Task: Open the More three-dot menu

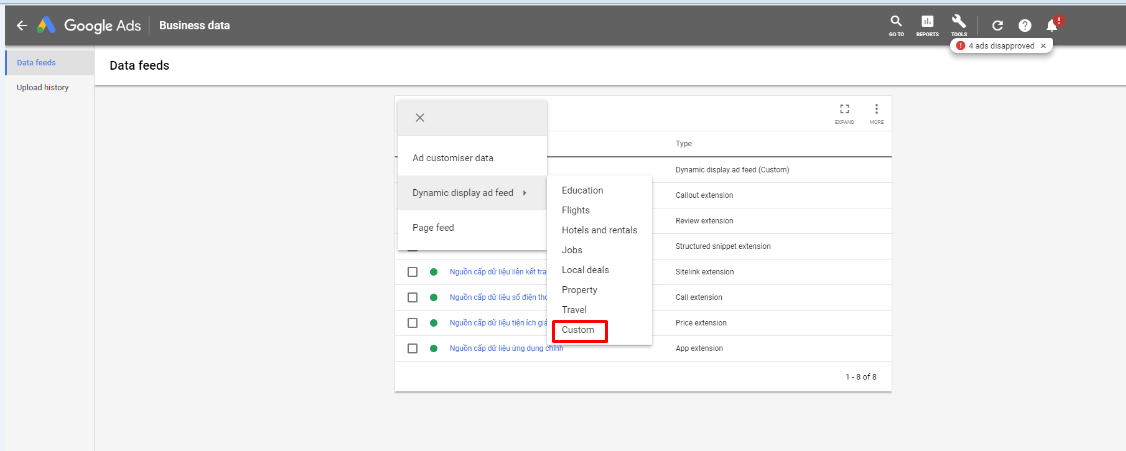Action: [x=876, y=113]
